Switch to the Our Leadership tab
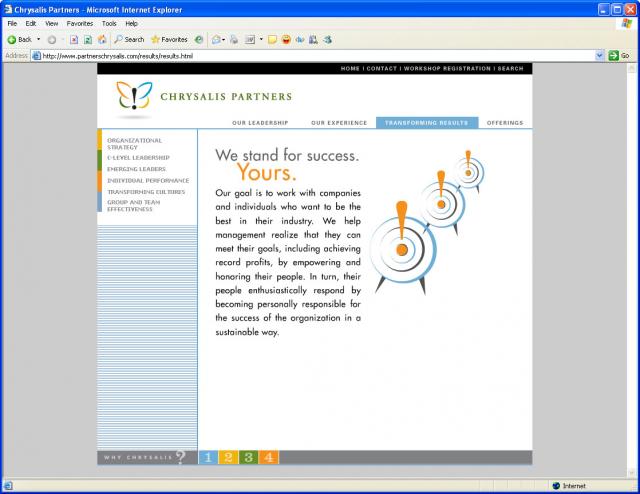The width and height of the screenshot is (640, 494). (260, 123)
